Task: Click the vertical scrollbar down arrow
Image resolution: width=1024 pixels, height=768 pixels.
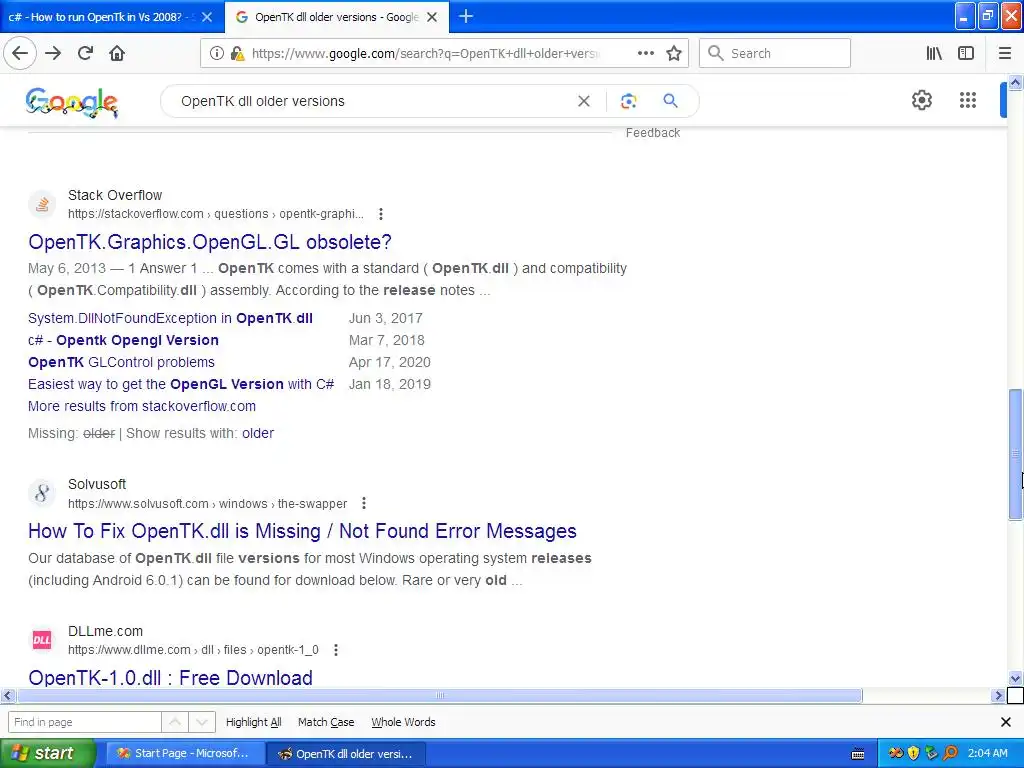Action: pyautogui.click(x=1015, y=678)
